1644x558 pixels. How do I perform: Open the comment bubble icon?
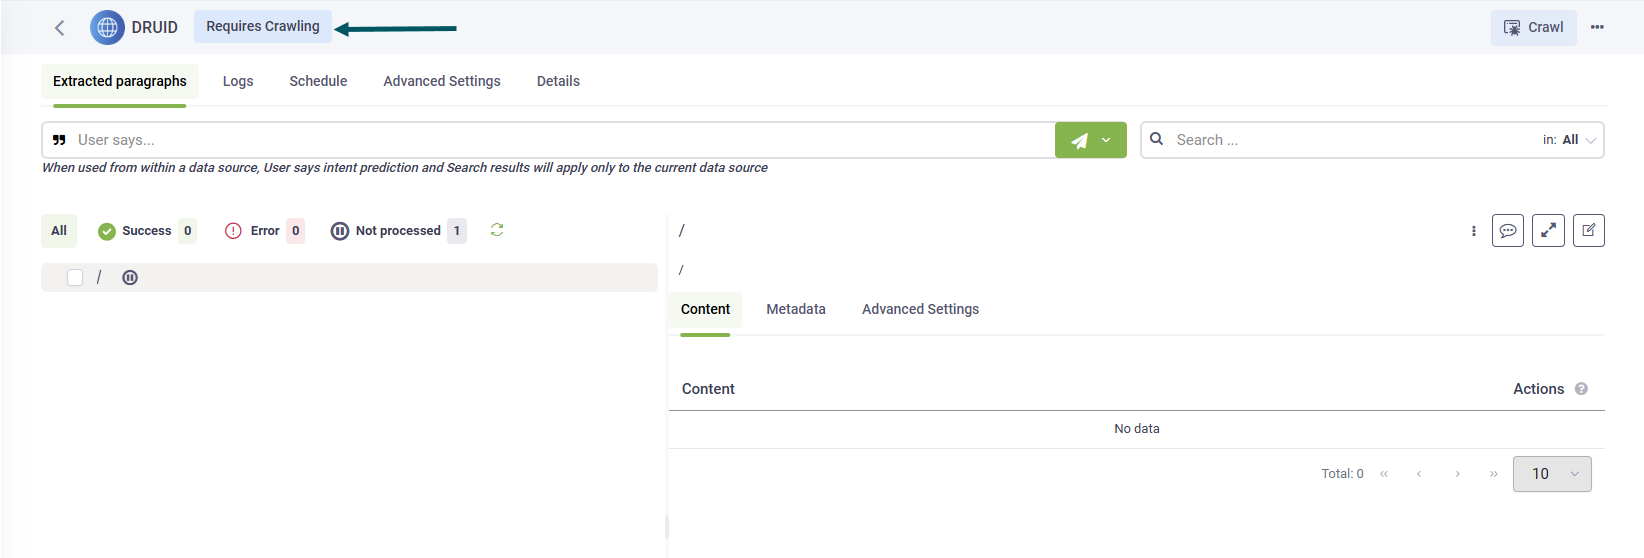coord(1507,231)
